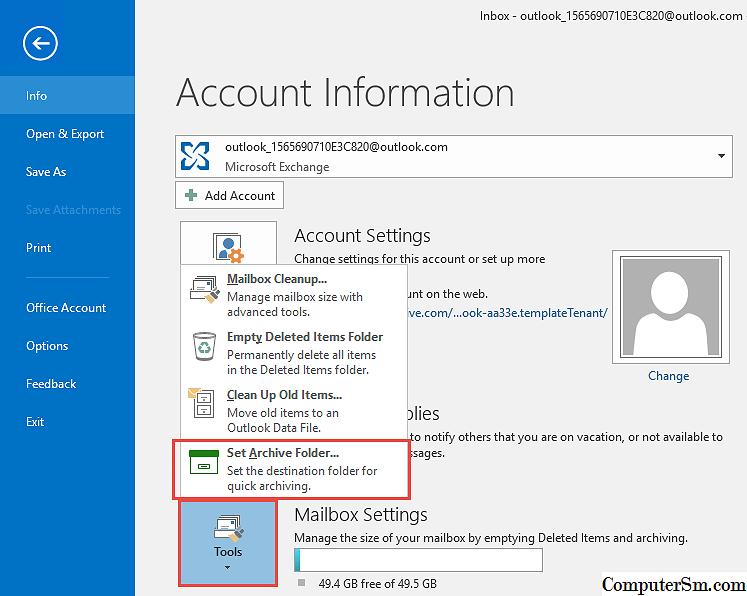Expand the account selector dropdown arrow
747x596 pixels.
tap(721, 156)
